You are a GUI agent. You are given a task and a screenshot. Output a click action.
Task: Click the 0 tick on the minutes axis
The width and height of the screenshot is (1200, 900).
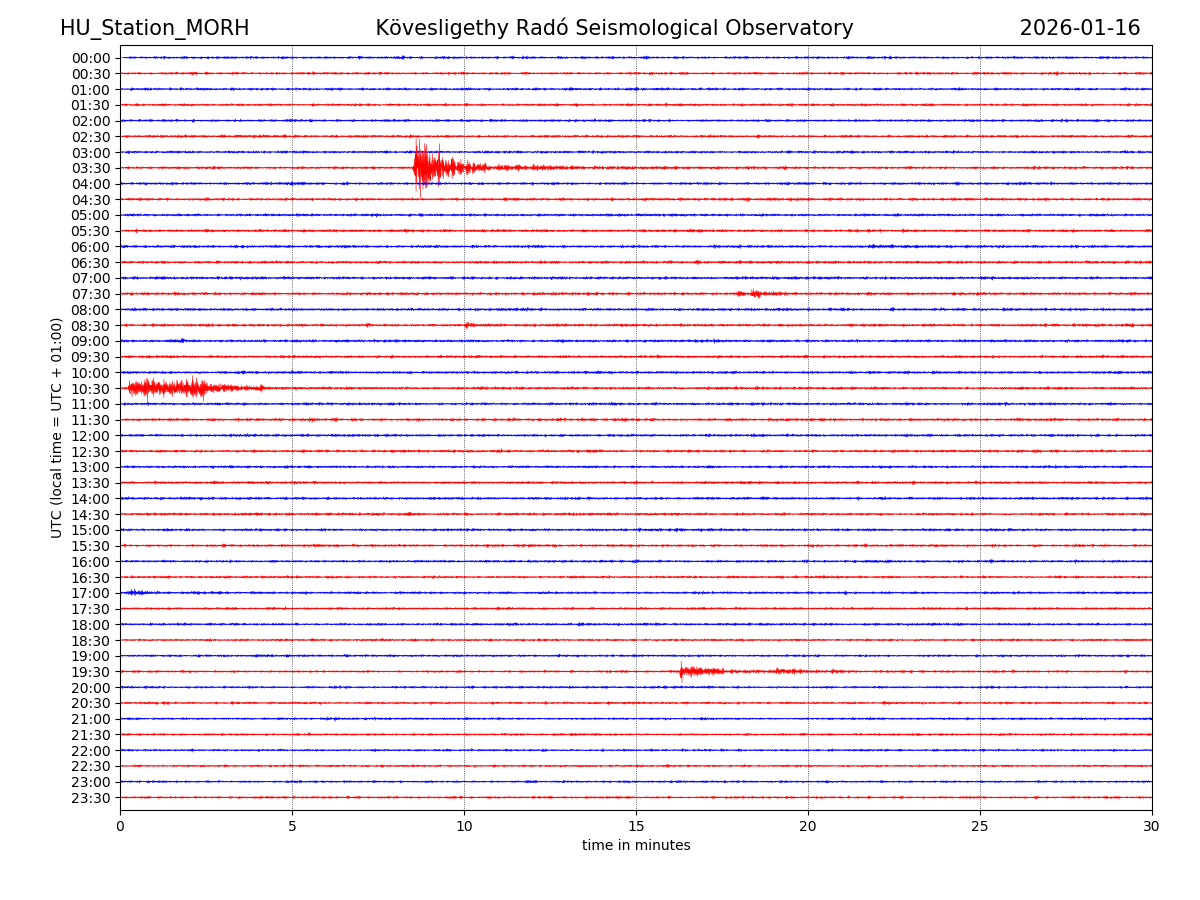(120, 826)
